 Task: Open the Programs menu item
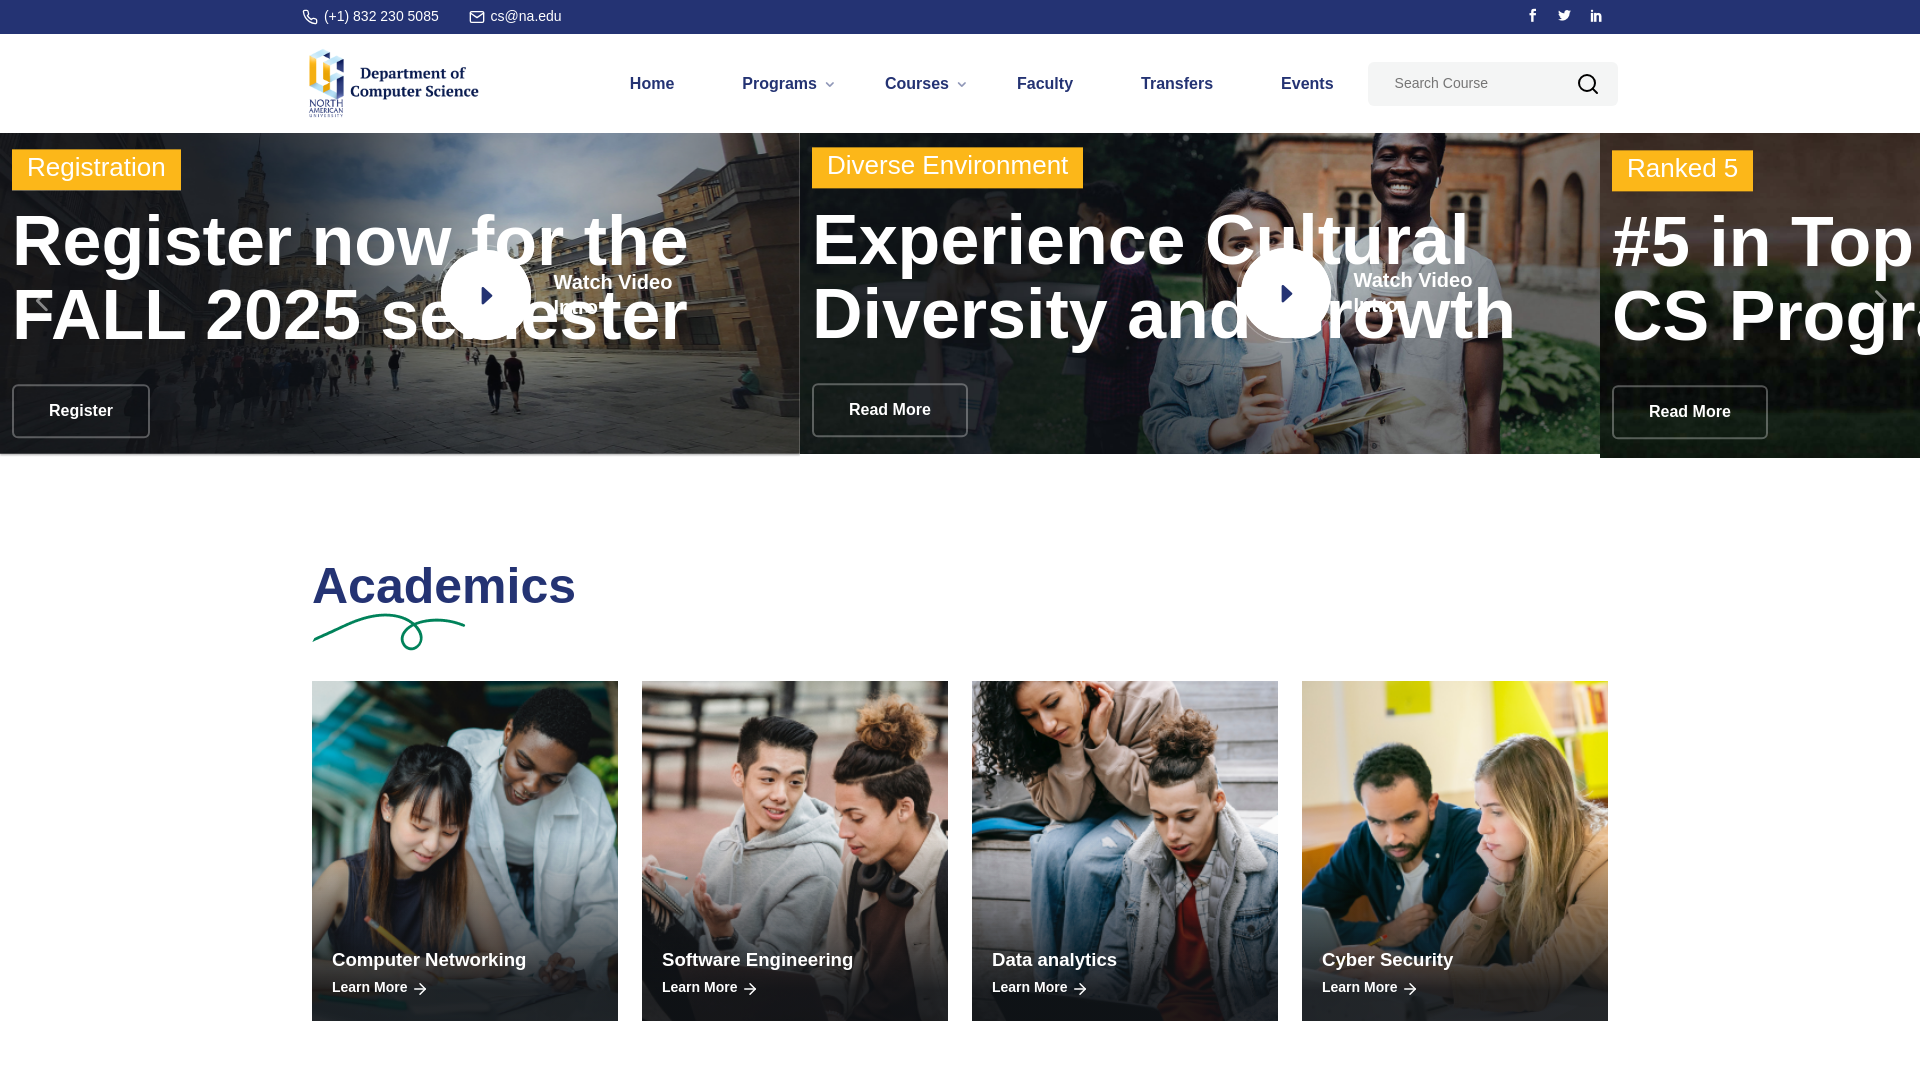[779, 84]
